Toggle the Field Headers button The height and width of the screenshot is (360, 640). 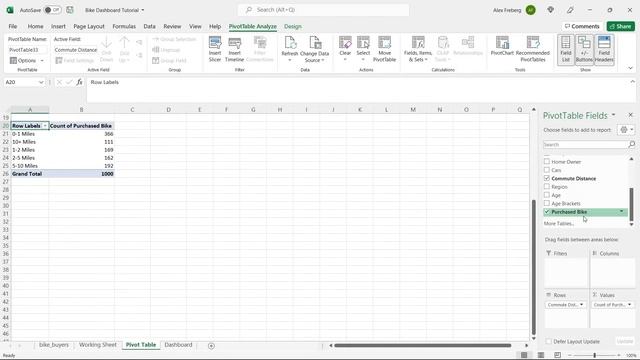pyautogui.click(x=604, y=49)
